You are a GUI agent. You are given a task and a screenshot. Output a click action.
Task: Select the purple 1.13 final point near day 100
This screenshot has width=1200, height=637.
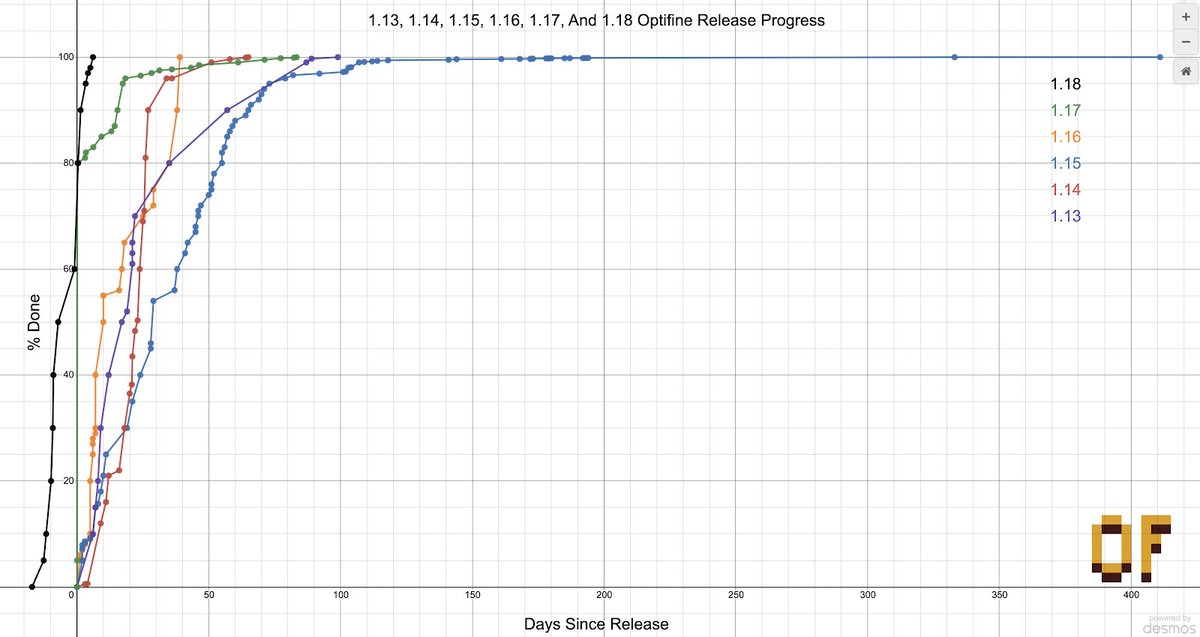coord(338,57)
